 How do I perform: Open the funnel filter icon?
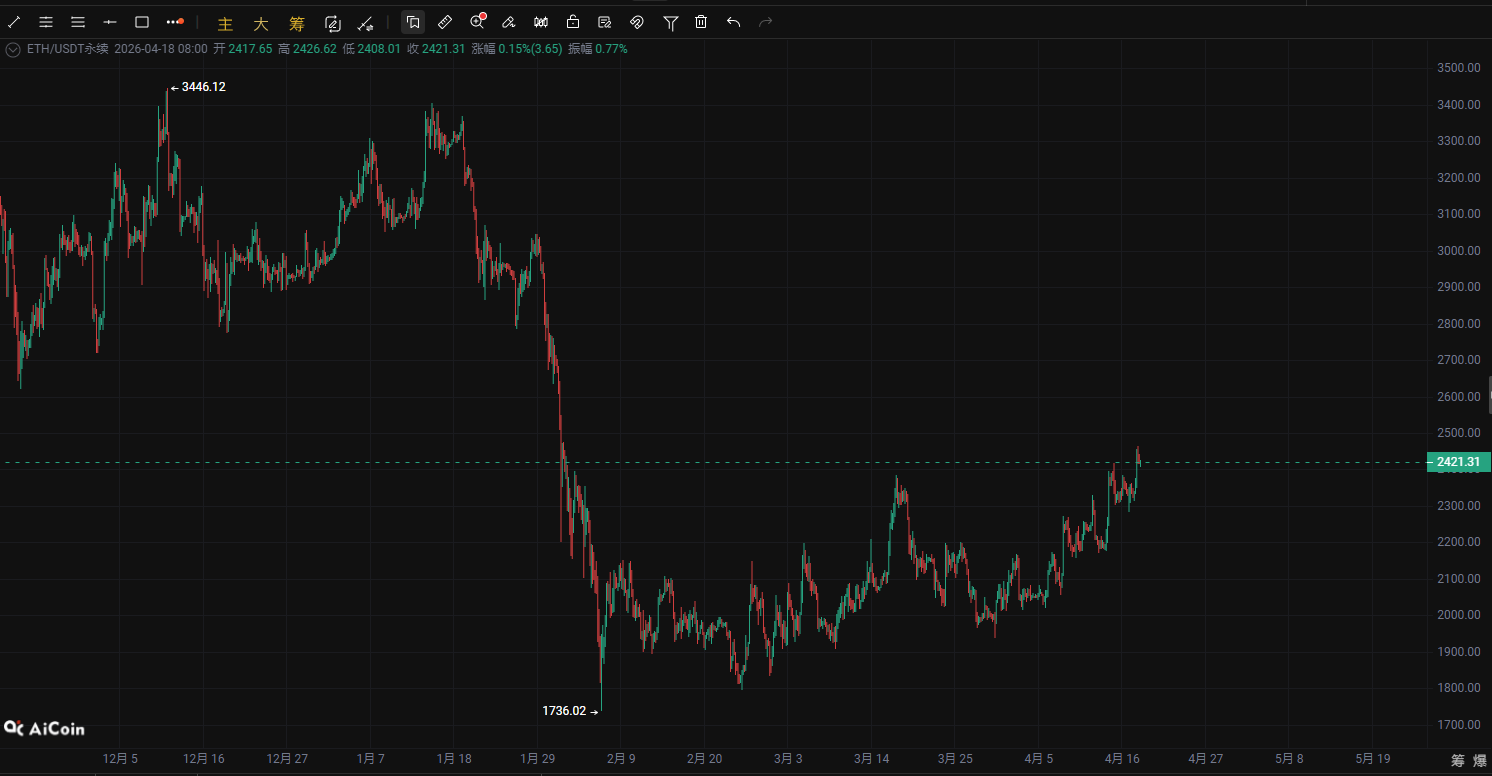[x=671, y=22]
